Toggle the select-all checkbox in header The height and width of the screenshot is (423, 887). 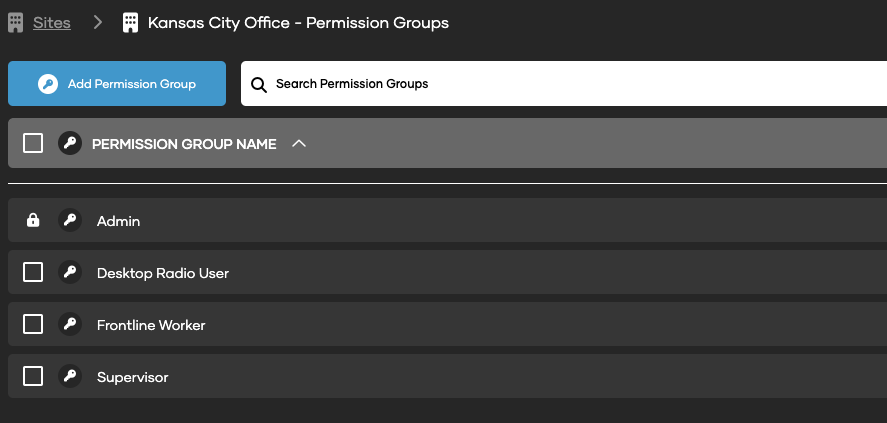(33, 143)
